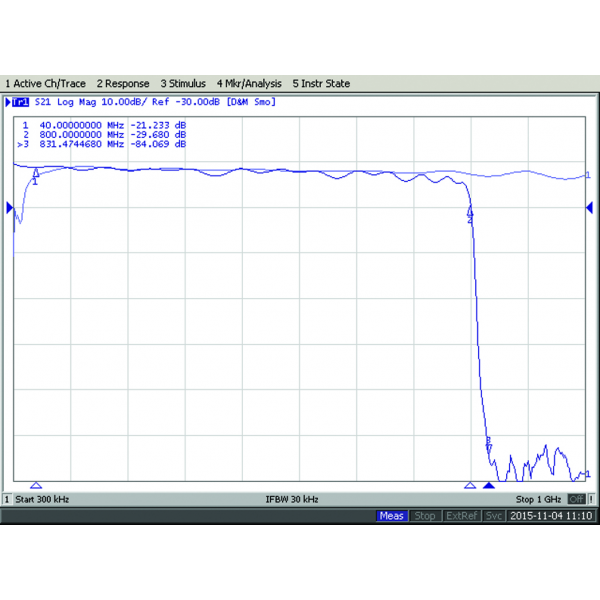
Task: Click marker 1 readout at 40 MHz
Action: coord(105,125)
